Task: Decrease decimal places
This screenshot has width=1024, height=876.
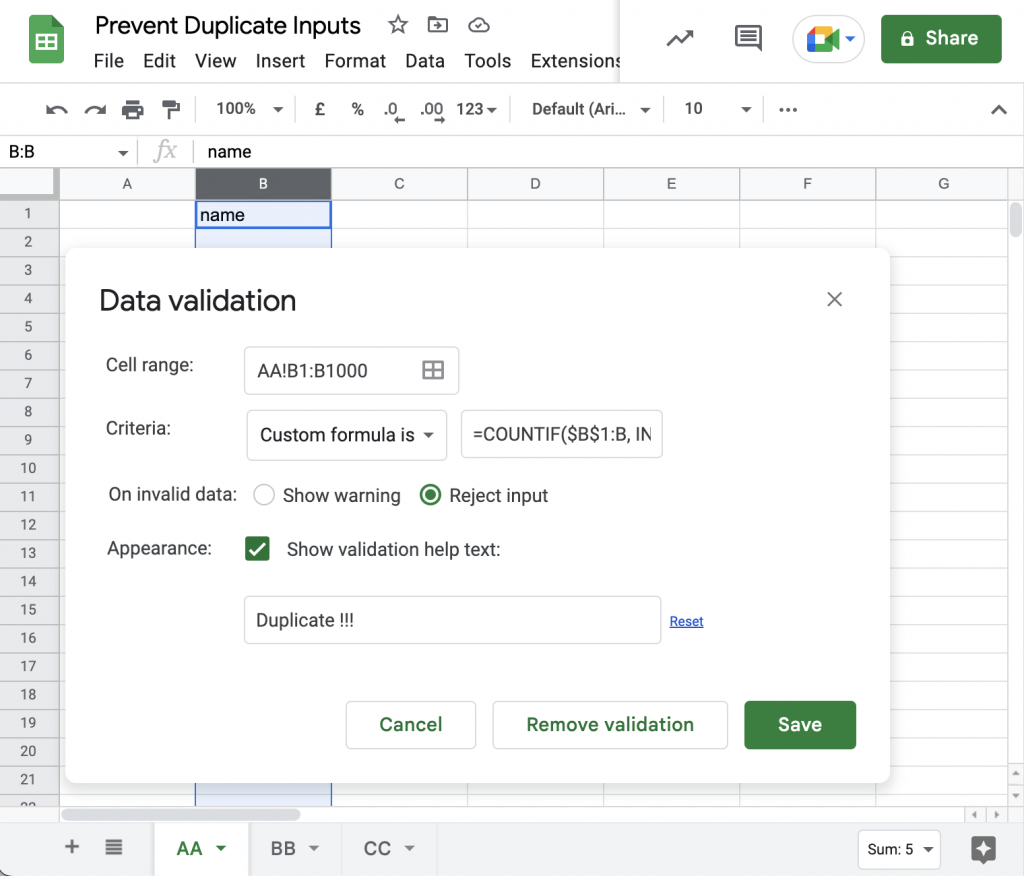Action: [x=394, y=110]
